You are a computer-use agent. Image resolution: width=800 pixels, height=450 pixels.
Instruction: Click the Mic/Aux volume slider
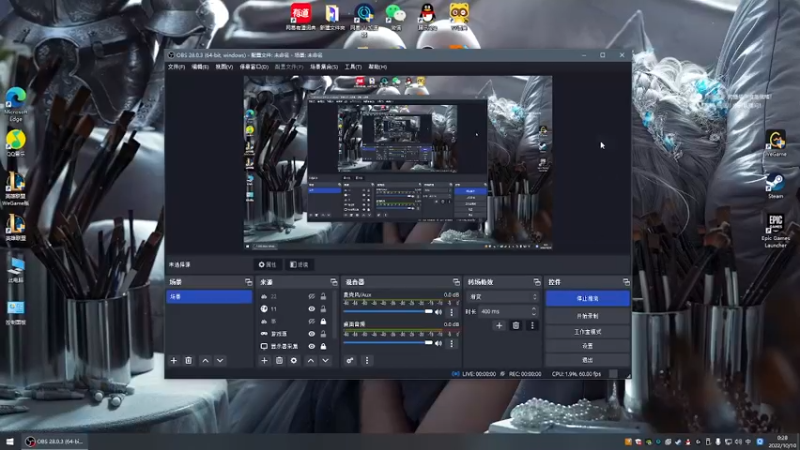pos(388,312)
